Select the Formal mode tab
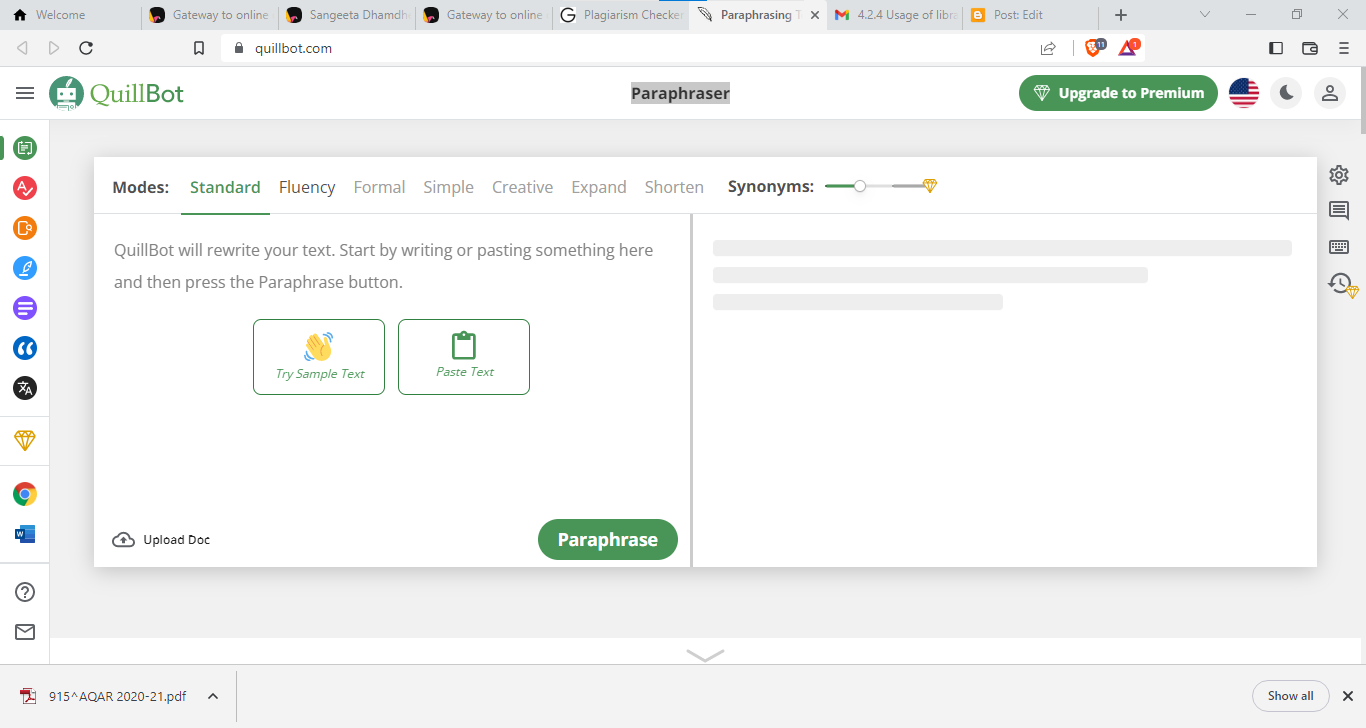 point(379,187)
